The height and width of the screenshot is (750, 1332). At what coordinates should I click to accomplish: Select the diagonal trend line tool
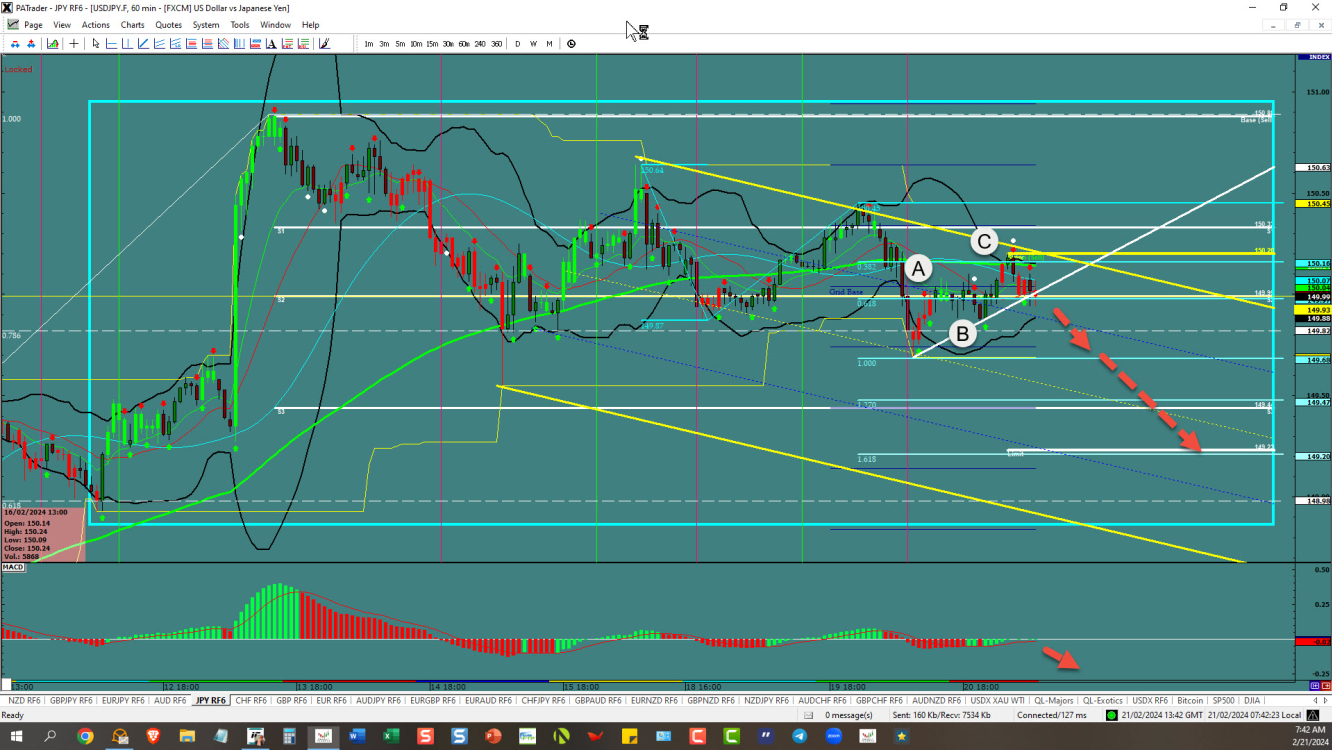[143, 43]
